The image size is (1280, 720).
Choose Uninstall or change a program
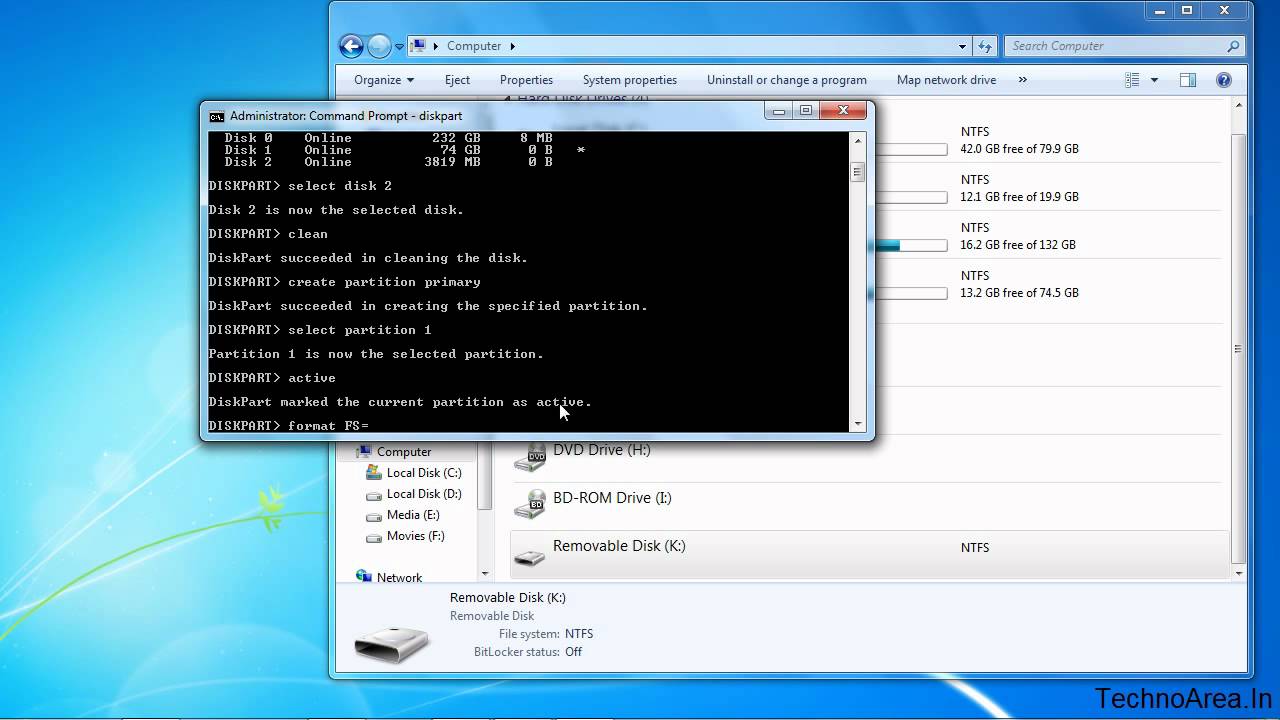point(787,80)
